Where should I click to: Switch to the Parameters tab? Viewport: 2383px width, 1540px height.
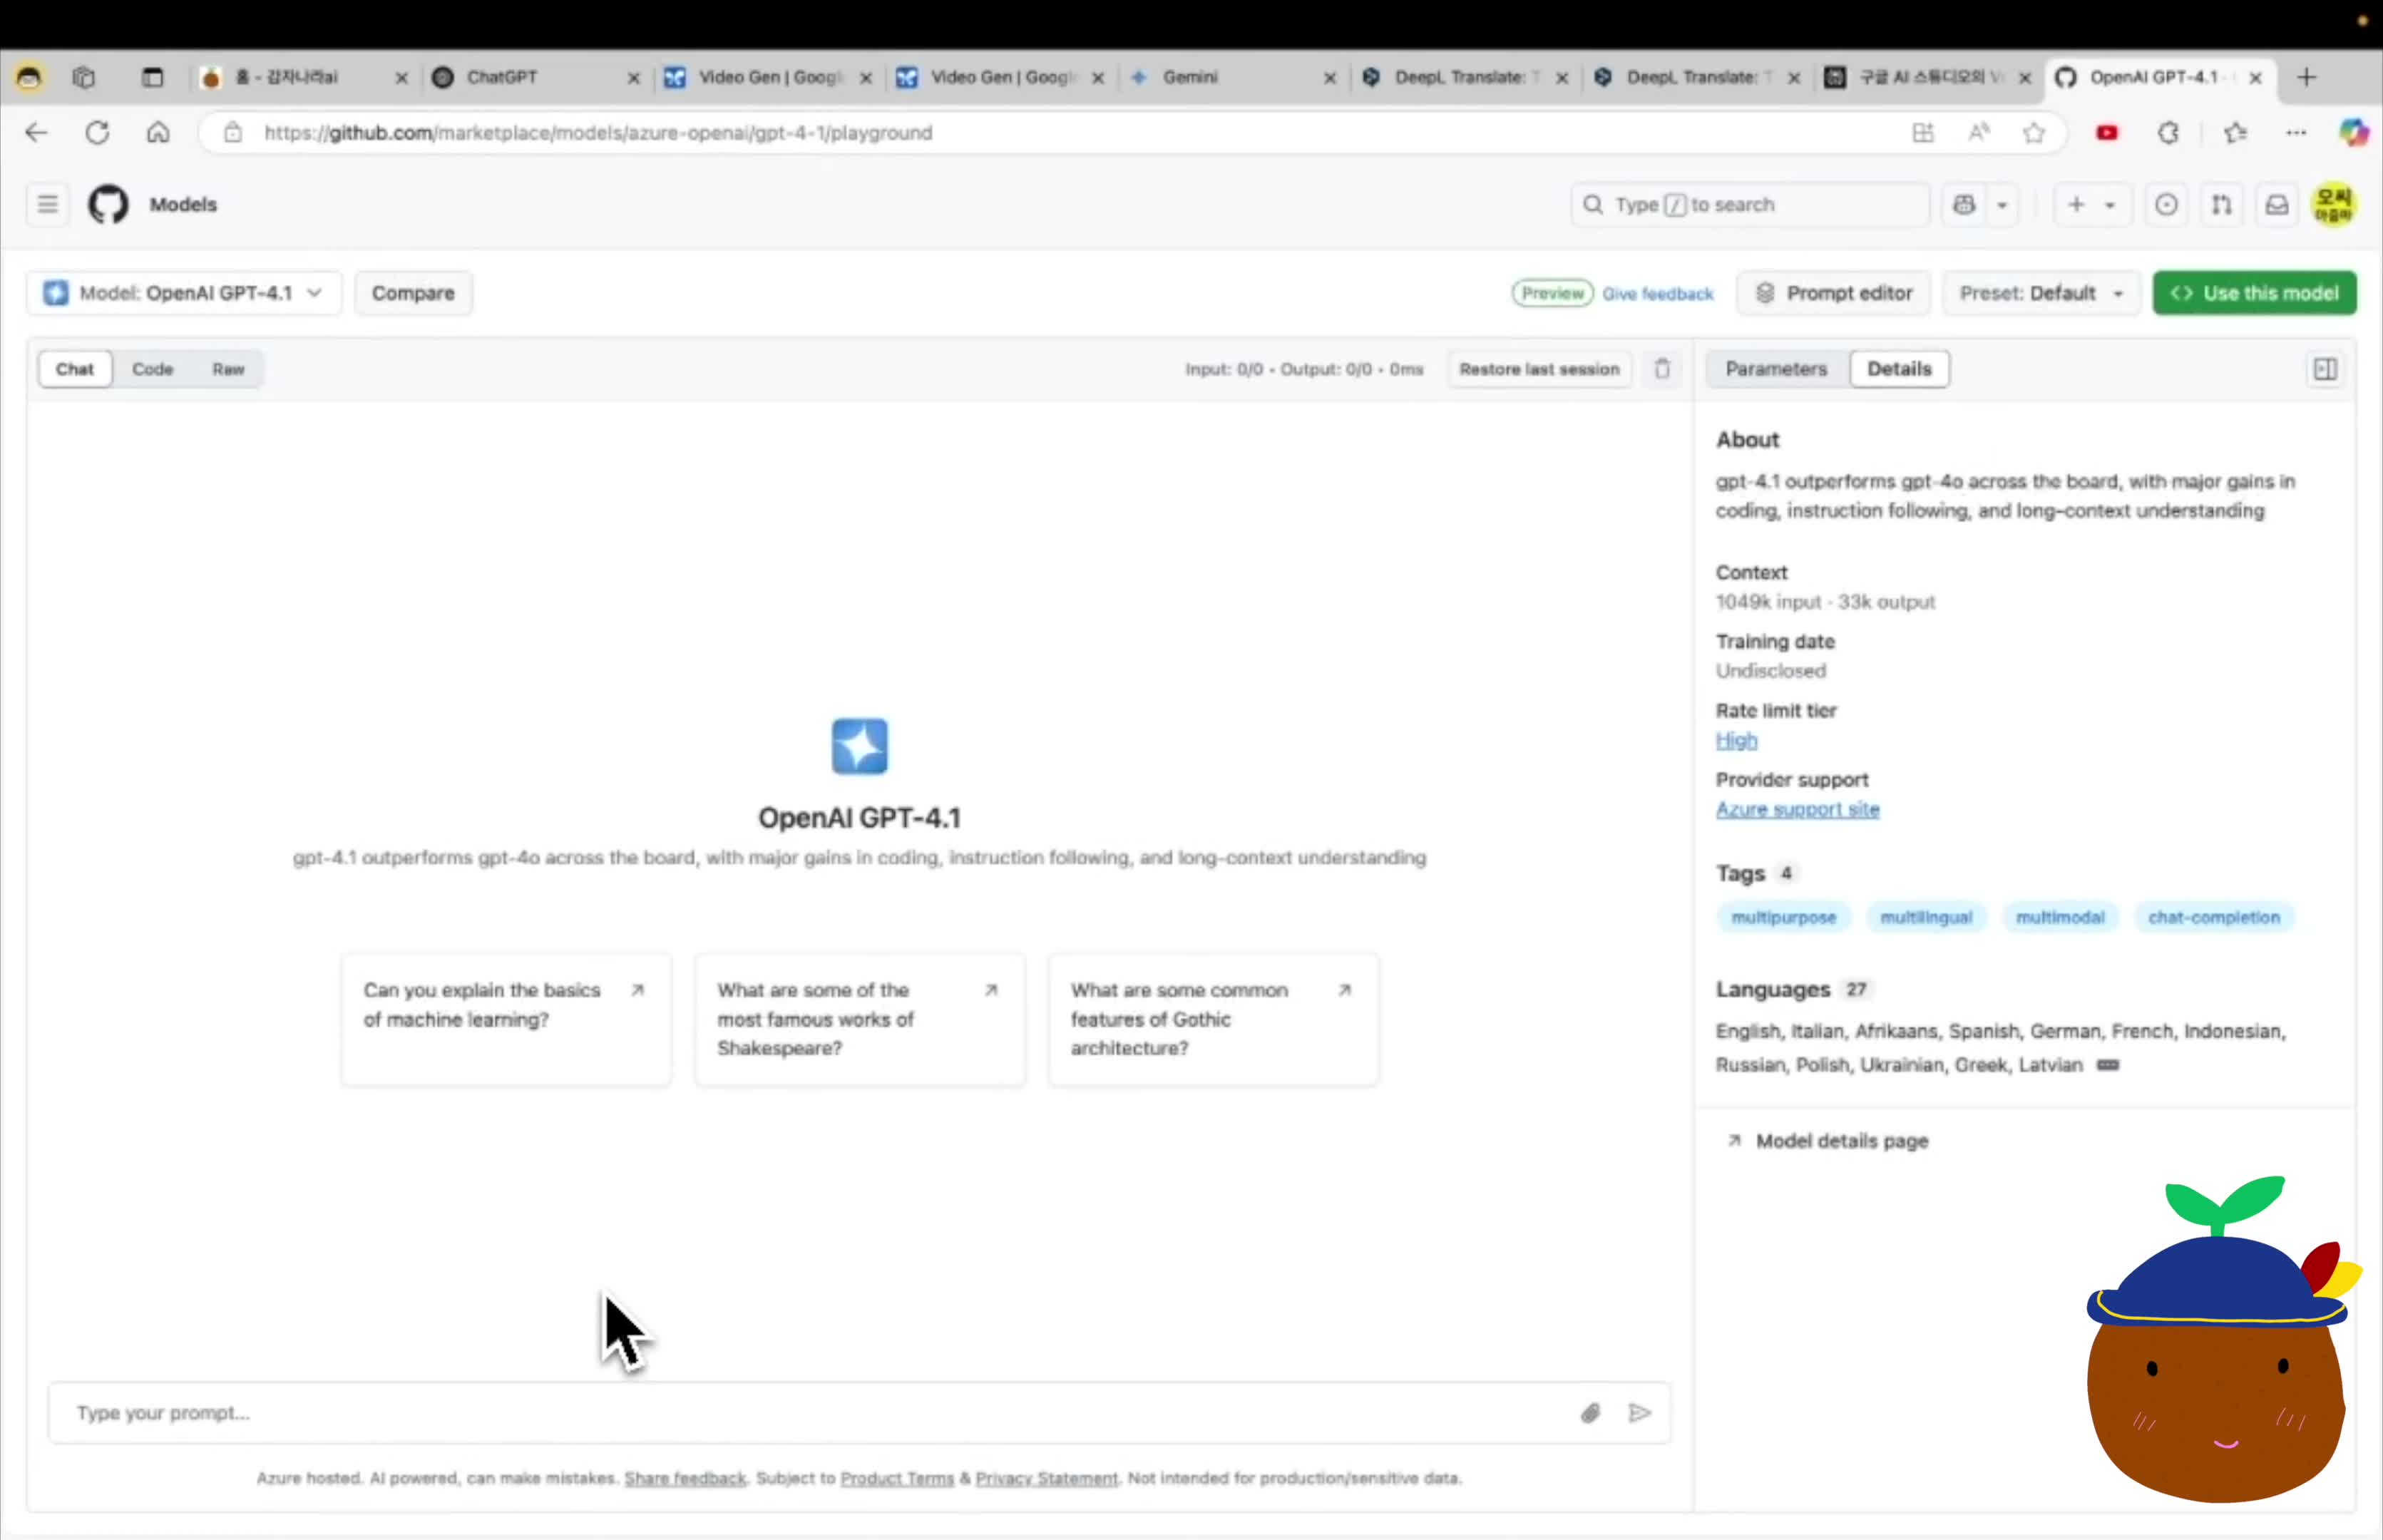(x=1776, y=369)
